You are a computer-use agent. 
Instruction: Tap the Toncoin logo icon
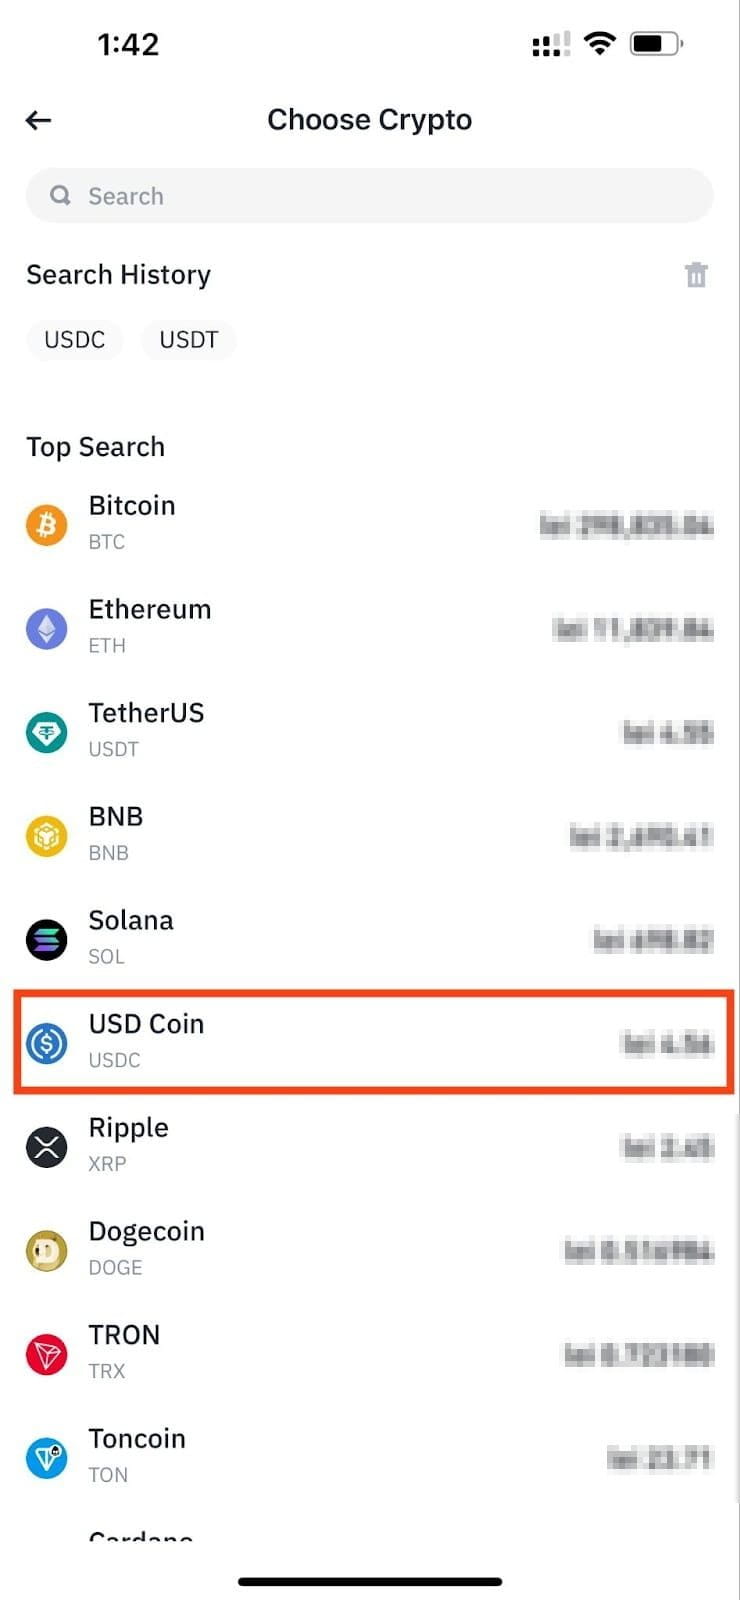(x=46, y=1458)
